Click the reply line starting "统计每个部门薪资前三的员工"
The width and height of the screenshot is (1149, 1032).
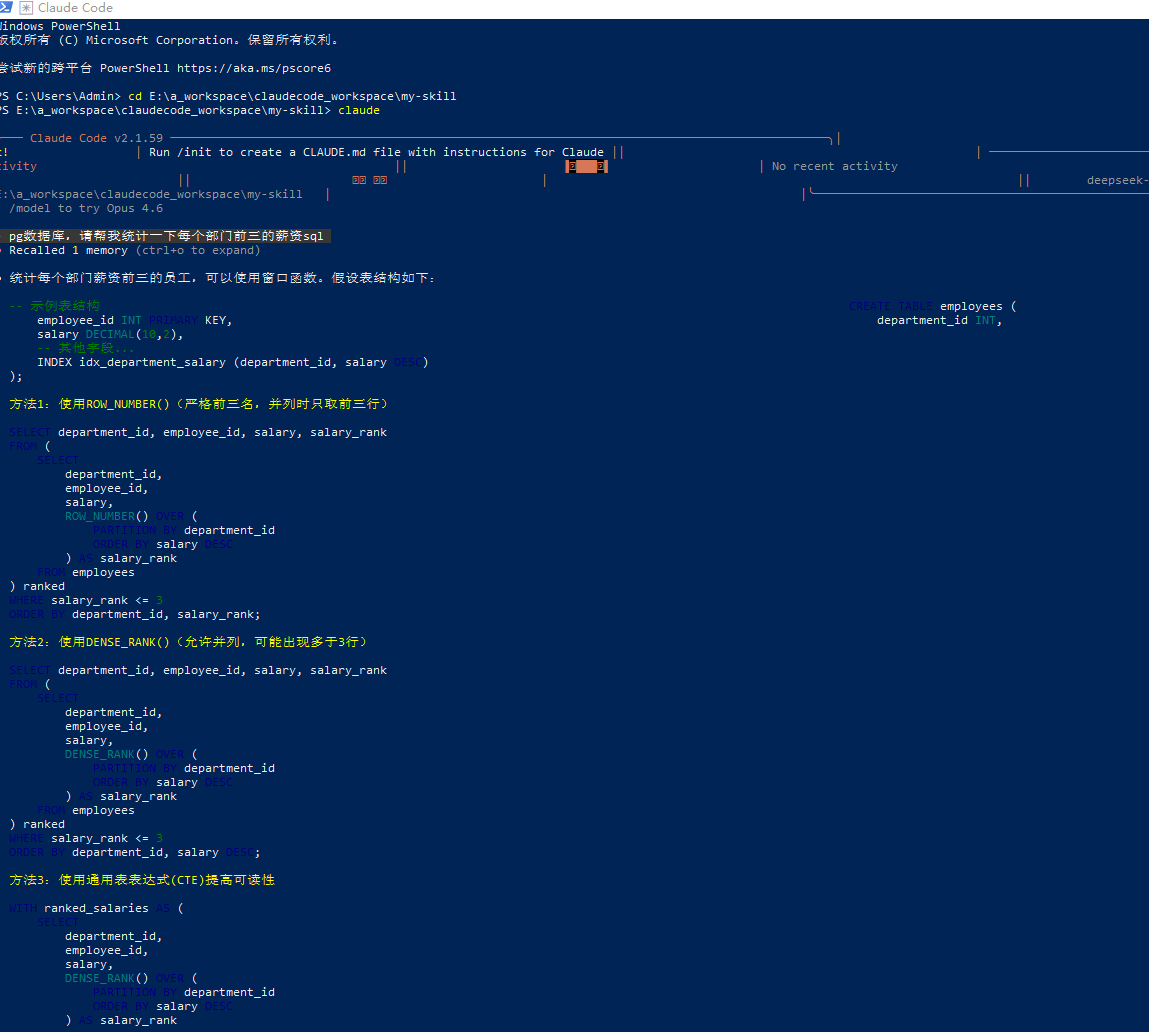[x=222, y=279]
